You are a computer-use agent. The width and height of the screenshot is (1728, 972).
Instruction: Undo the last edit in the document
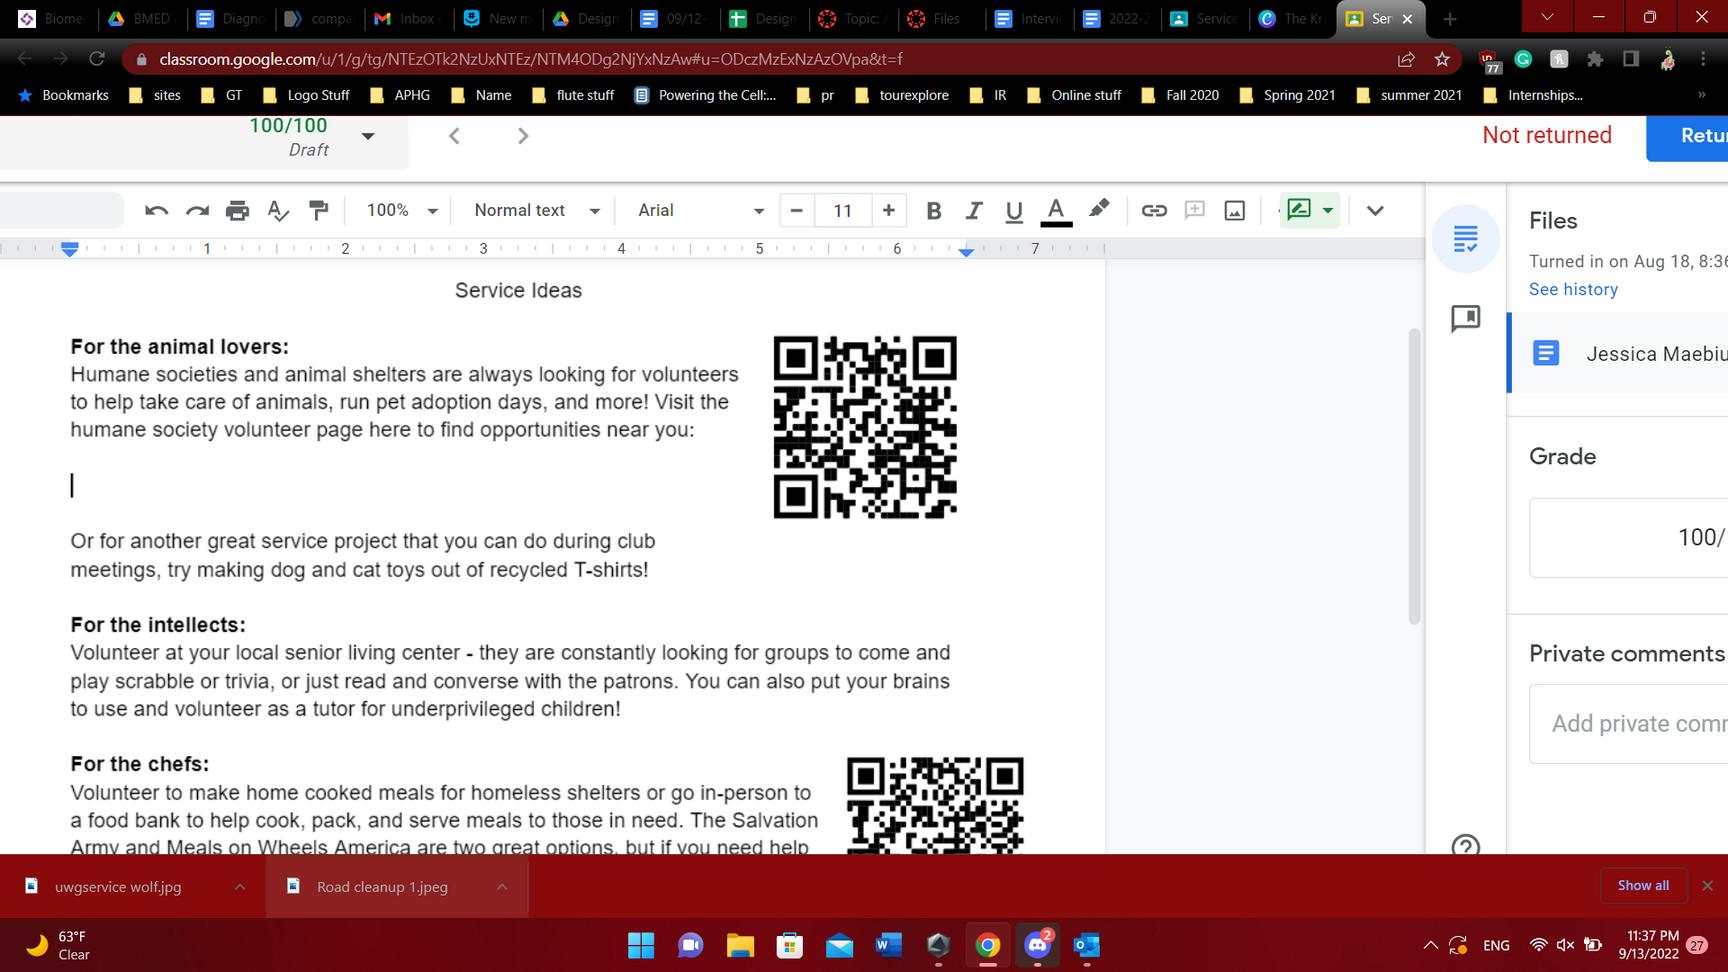tap(156, 210)
